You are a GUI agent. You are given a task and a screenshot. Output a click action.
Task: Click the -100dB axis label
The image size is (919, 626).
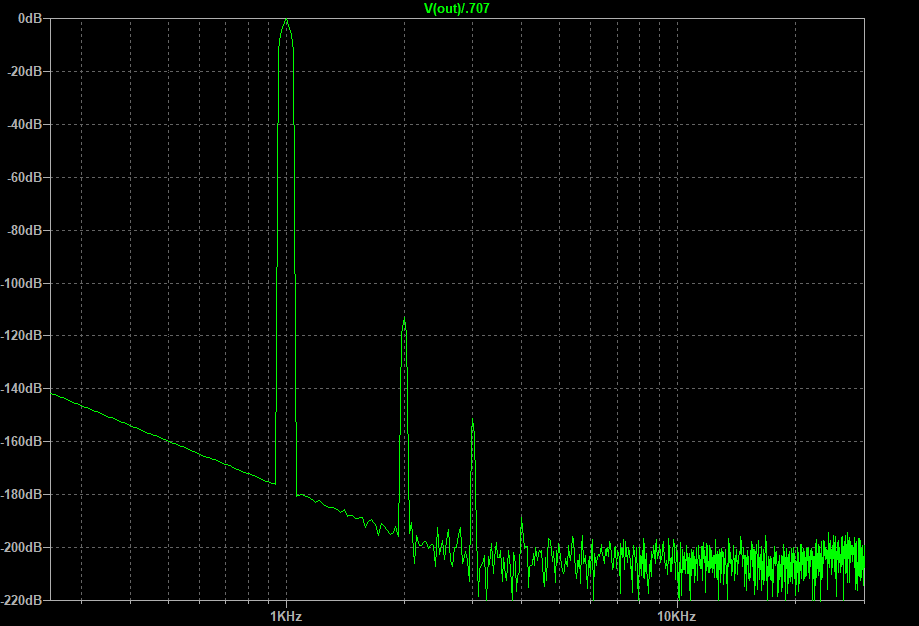coord(22,283)
